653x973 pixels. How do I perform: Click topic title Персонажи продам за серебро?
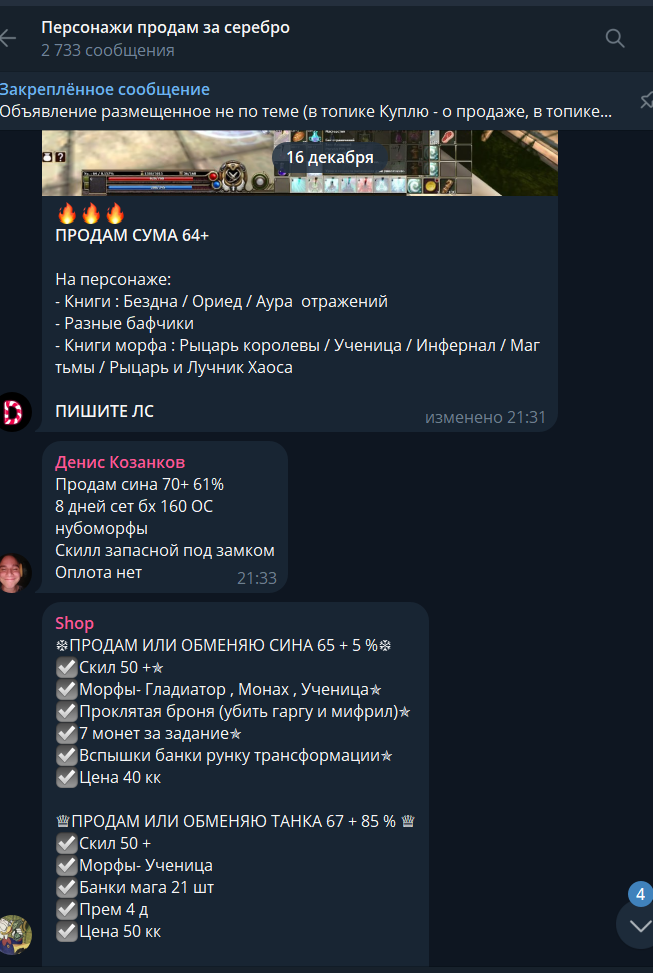coord(165,27)
